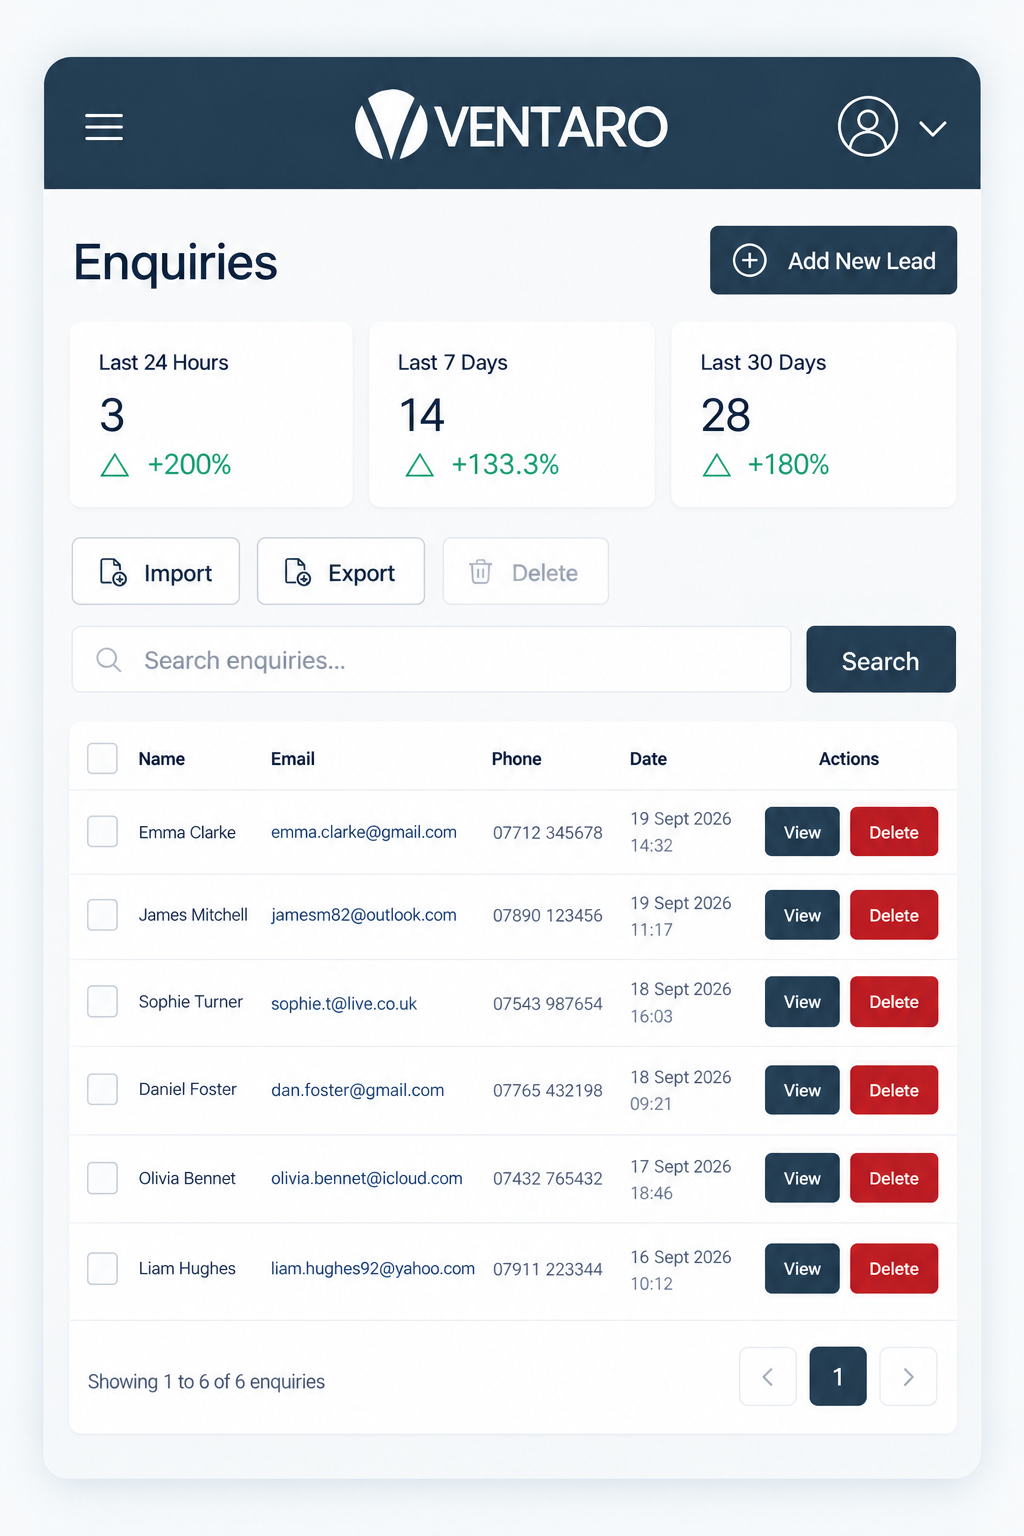This screenshot has height=1536, width=1024.
Task: Open the Last 7 Days stat card
Action: pyautogui.click(x=511, y=414)
